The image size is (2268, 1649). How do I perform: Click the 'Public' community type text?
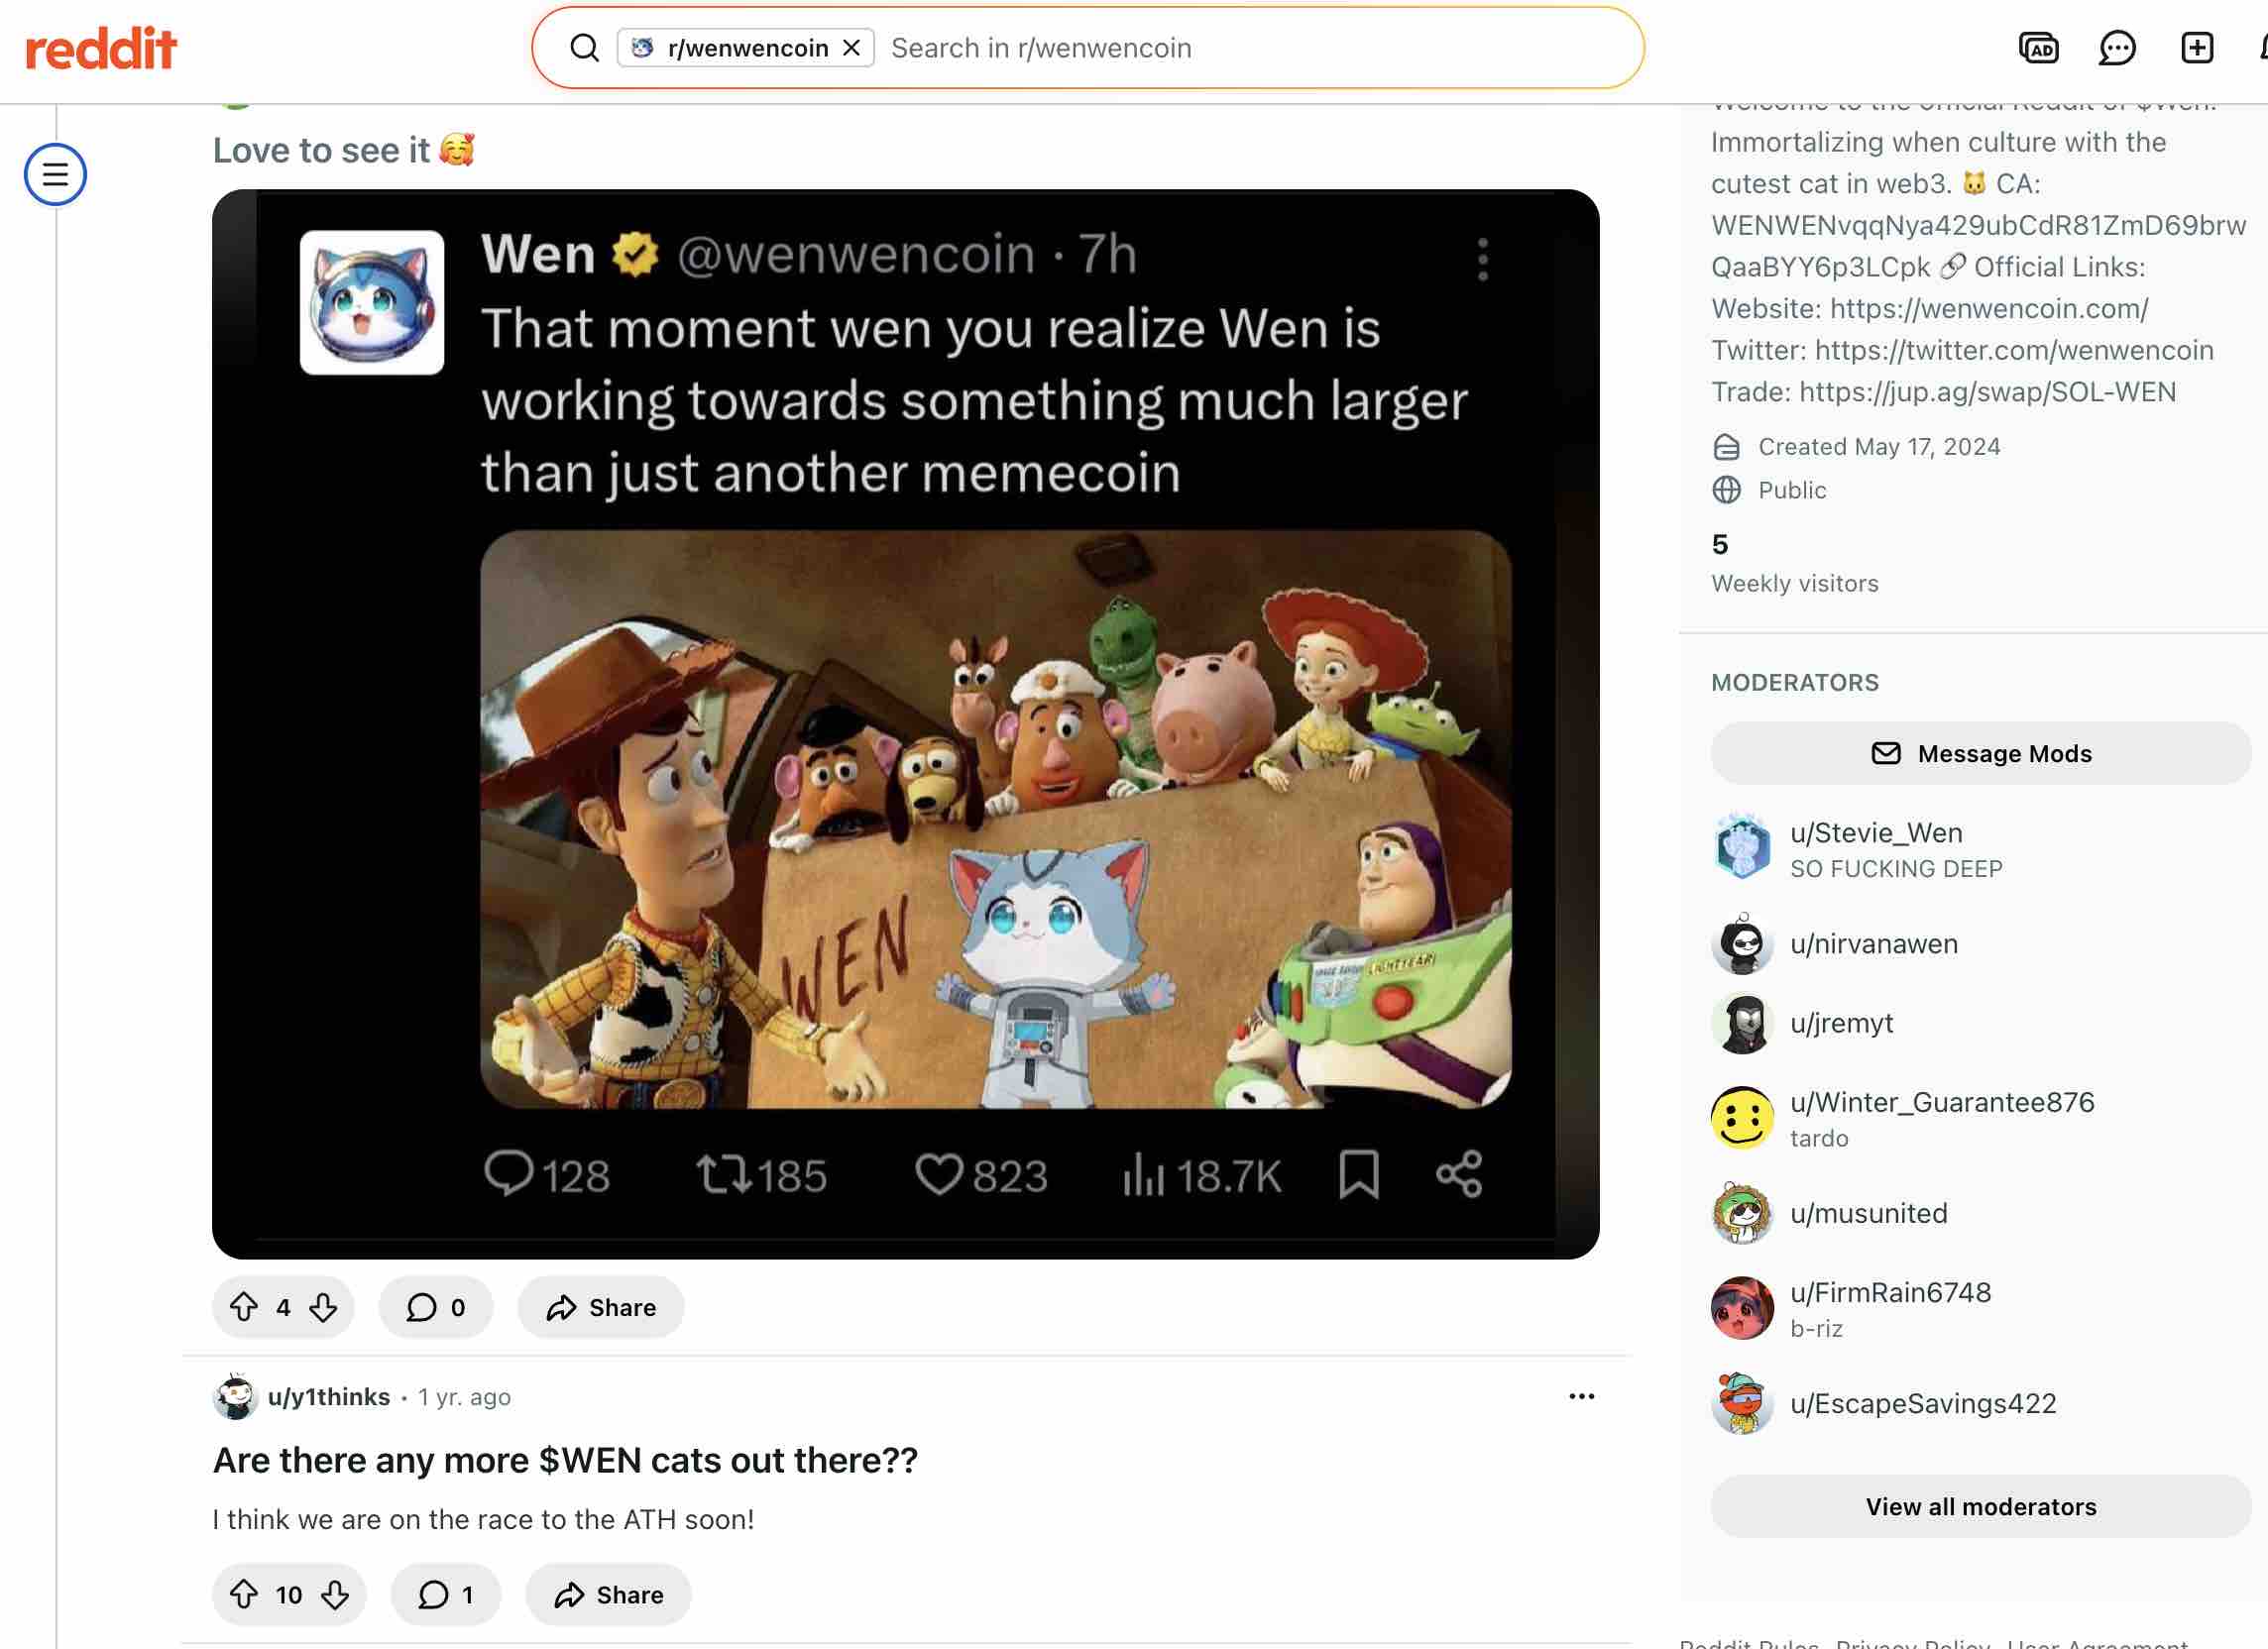tap(1792, 490)
